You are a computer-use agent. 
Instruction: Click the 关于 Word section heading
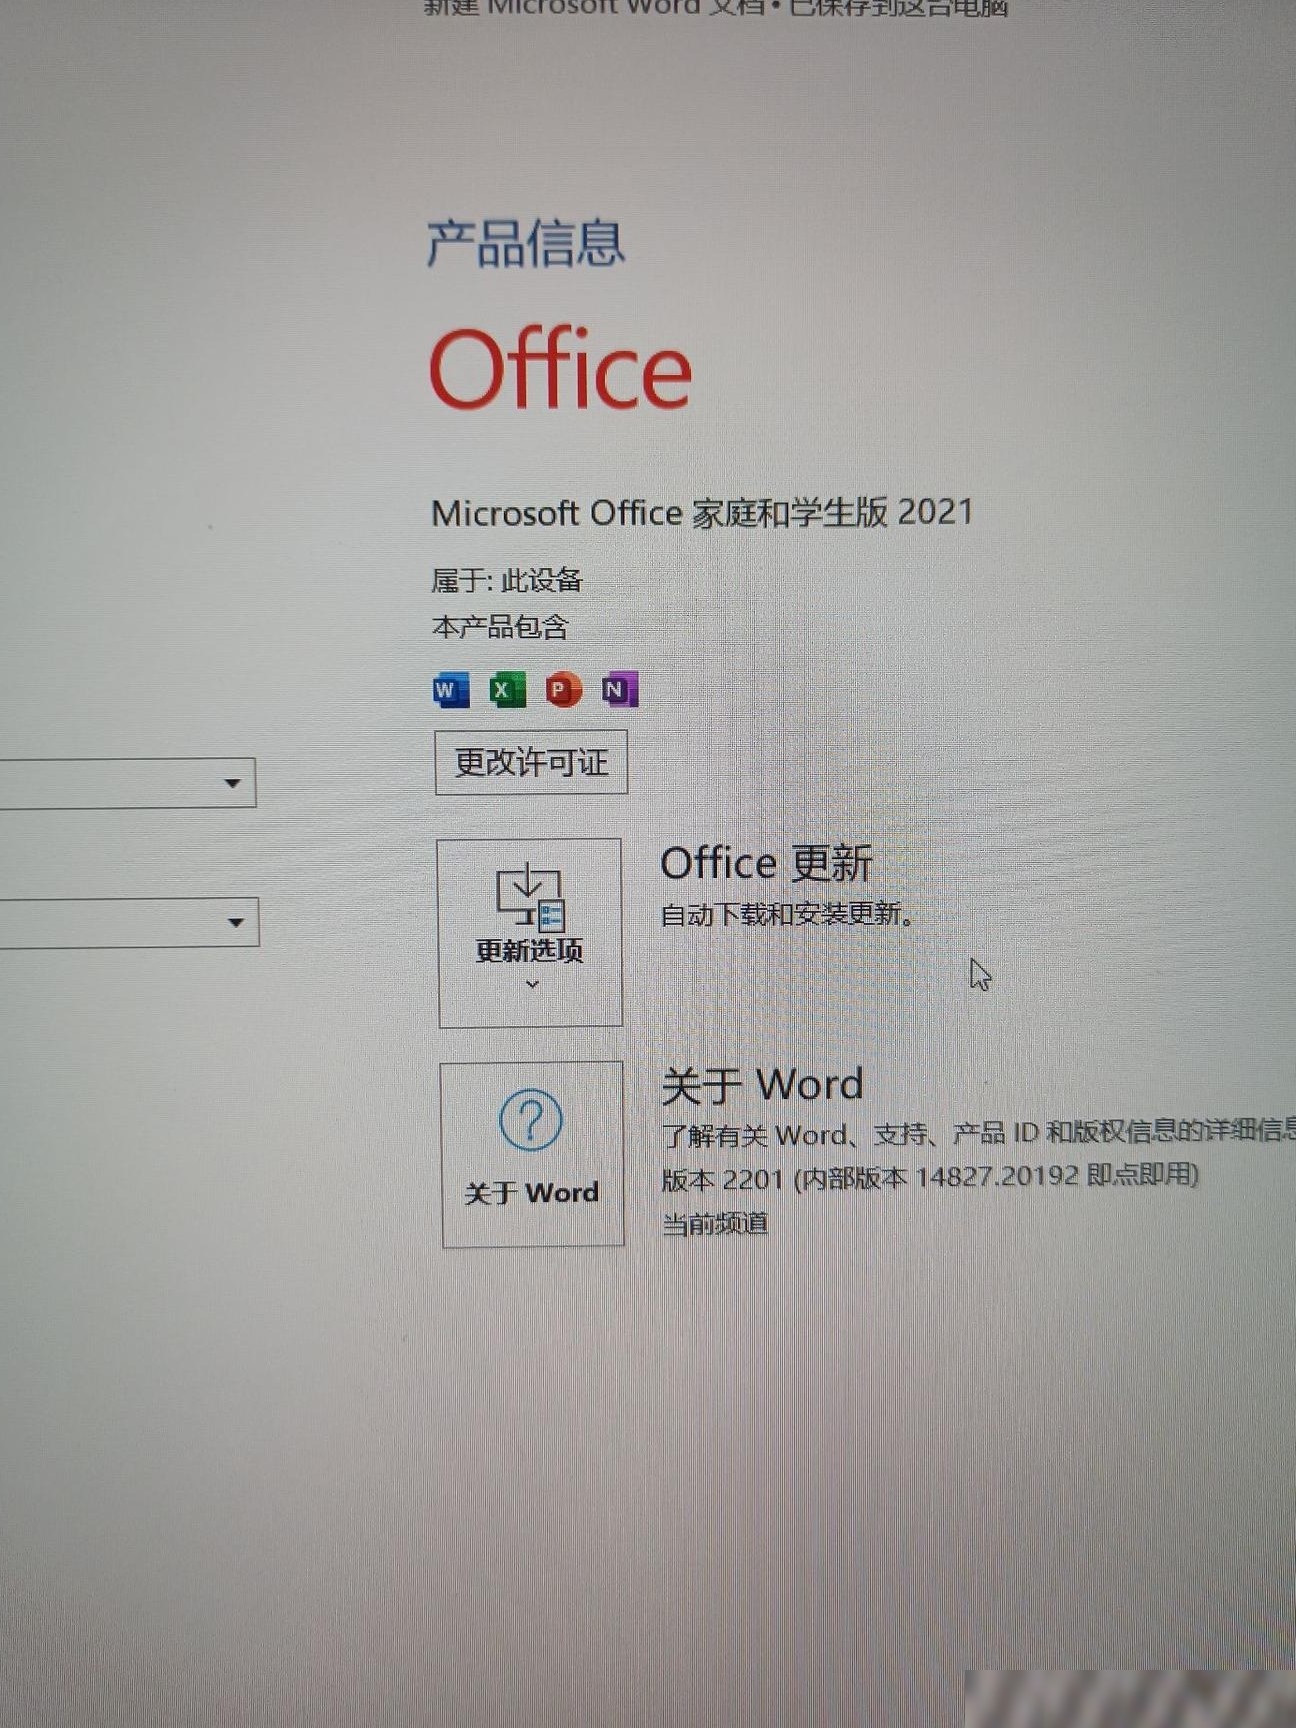point(762,1085)
